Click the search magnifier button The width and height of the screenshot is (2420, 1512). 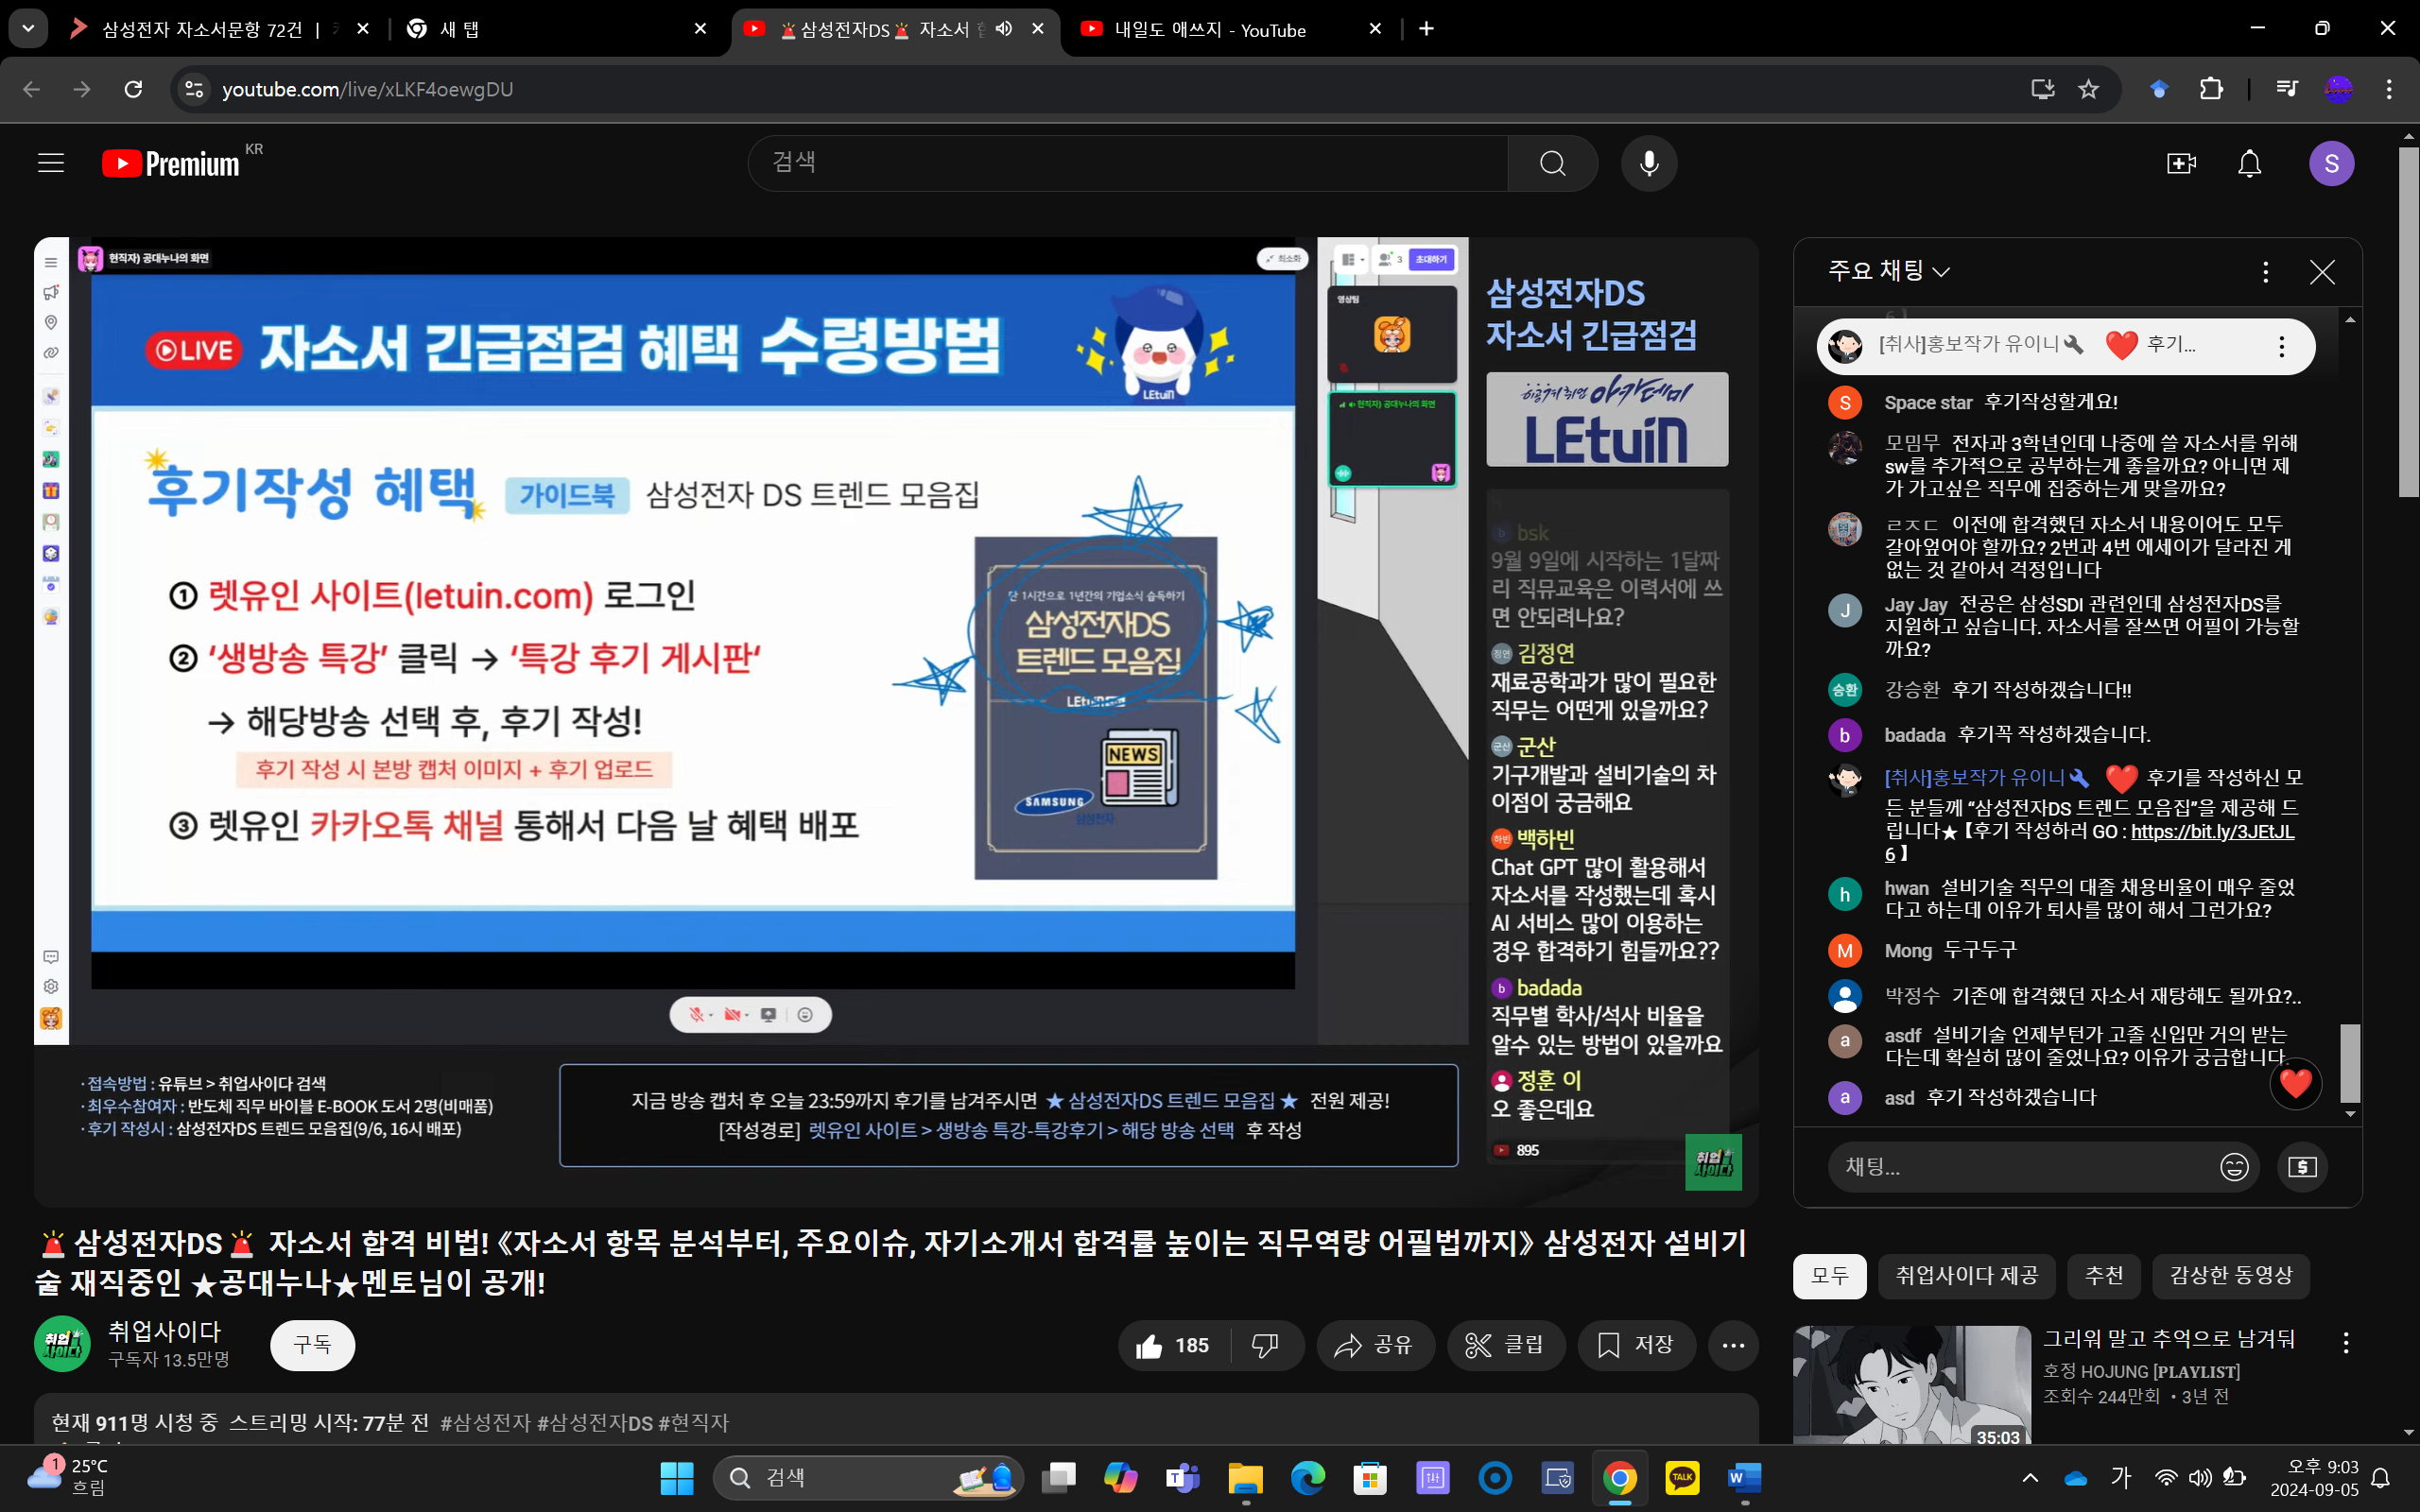coord(1552,163)
